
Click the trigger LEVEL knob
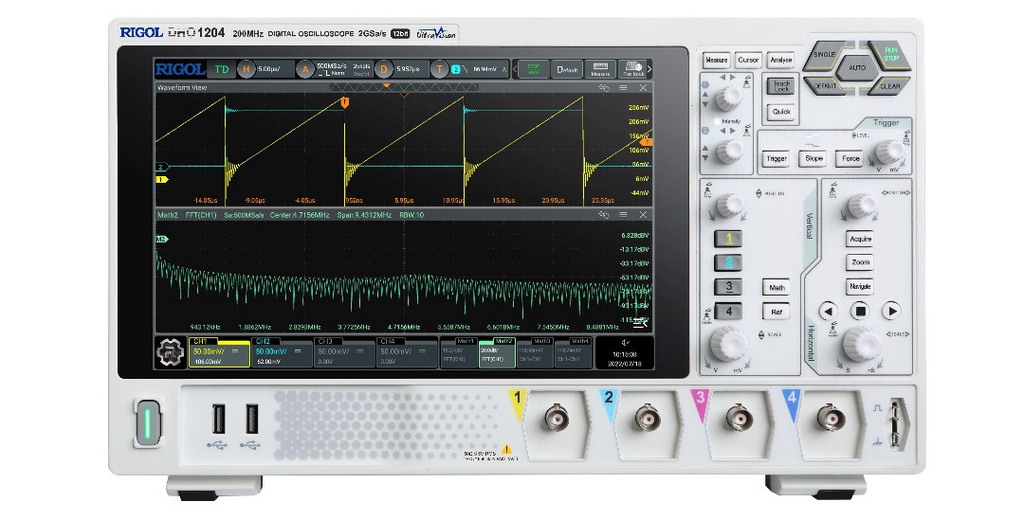pos(889,152)
